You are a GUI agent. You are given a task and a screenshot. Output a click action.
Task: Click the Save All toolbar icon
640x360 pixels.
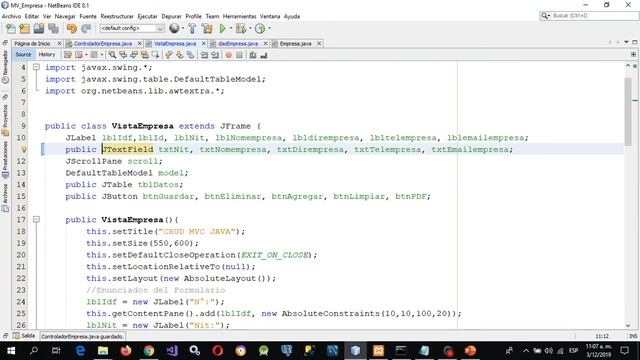(x=53, y=29)
